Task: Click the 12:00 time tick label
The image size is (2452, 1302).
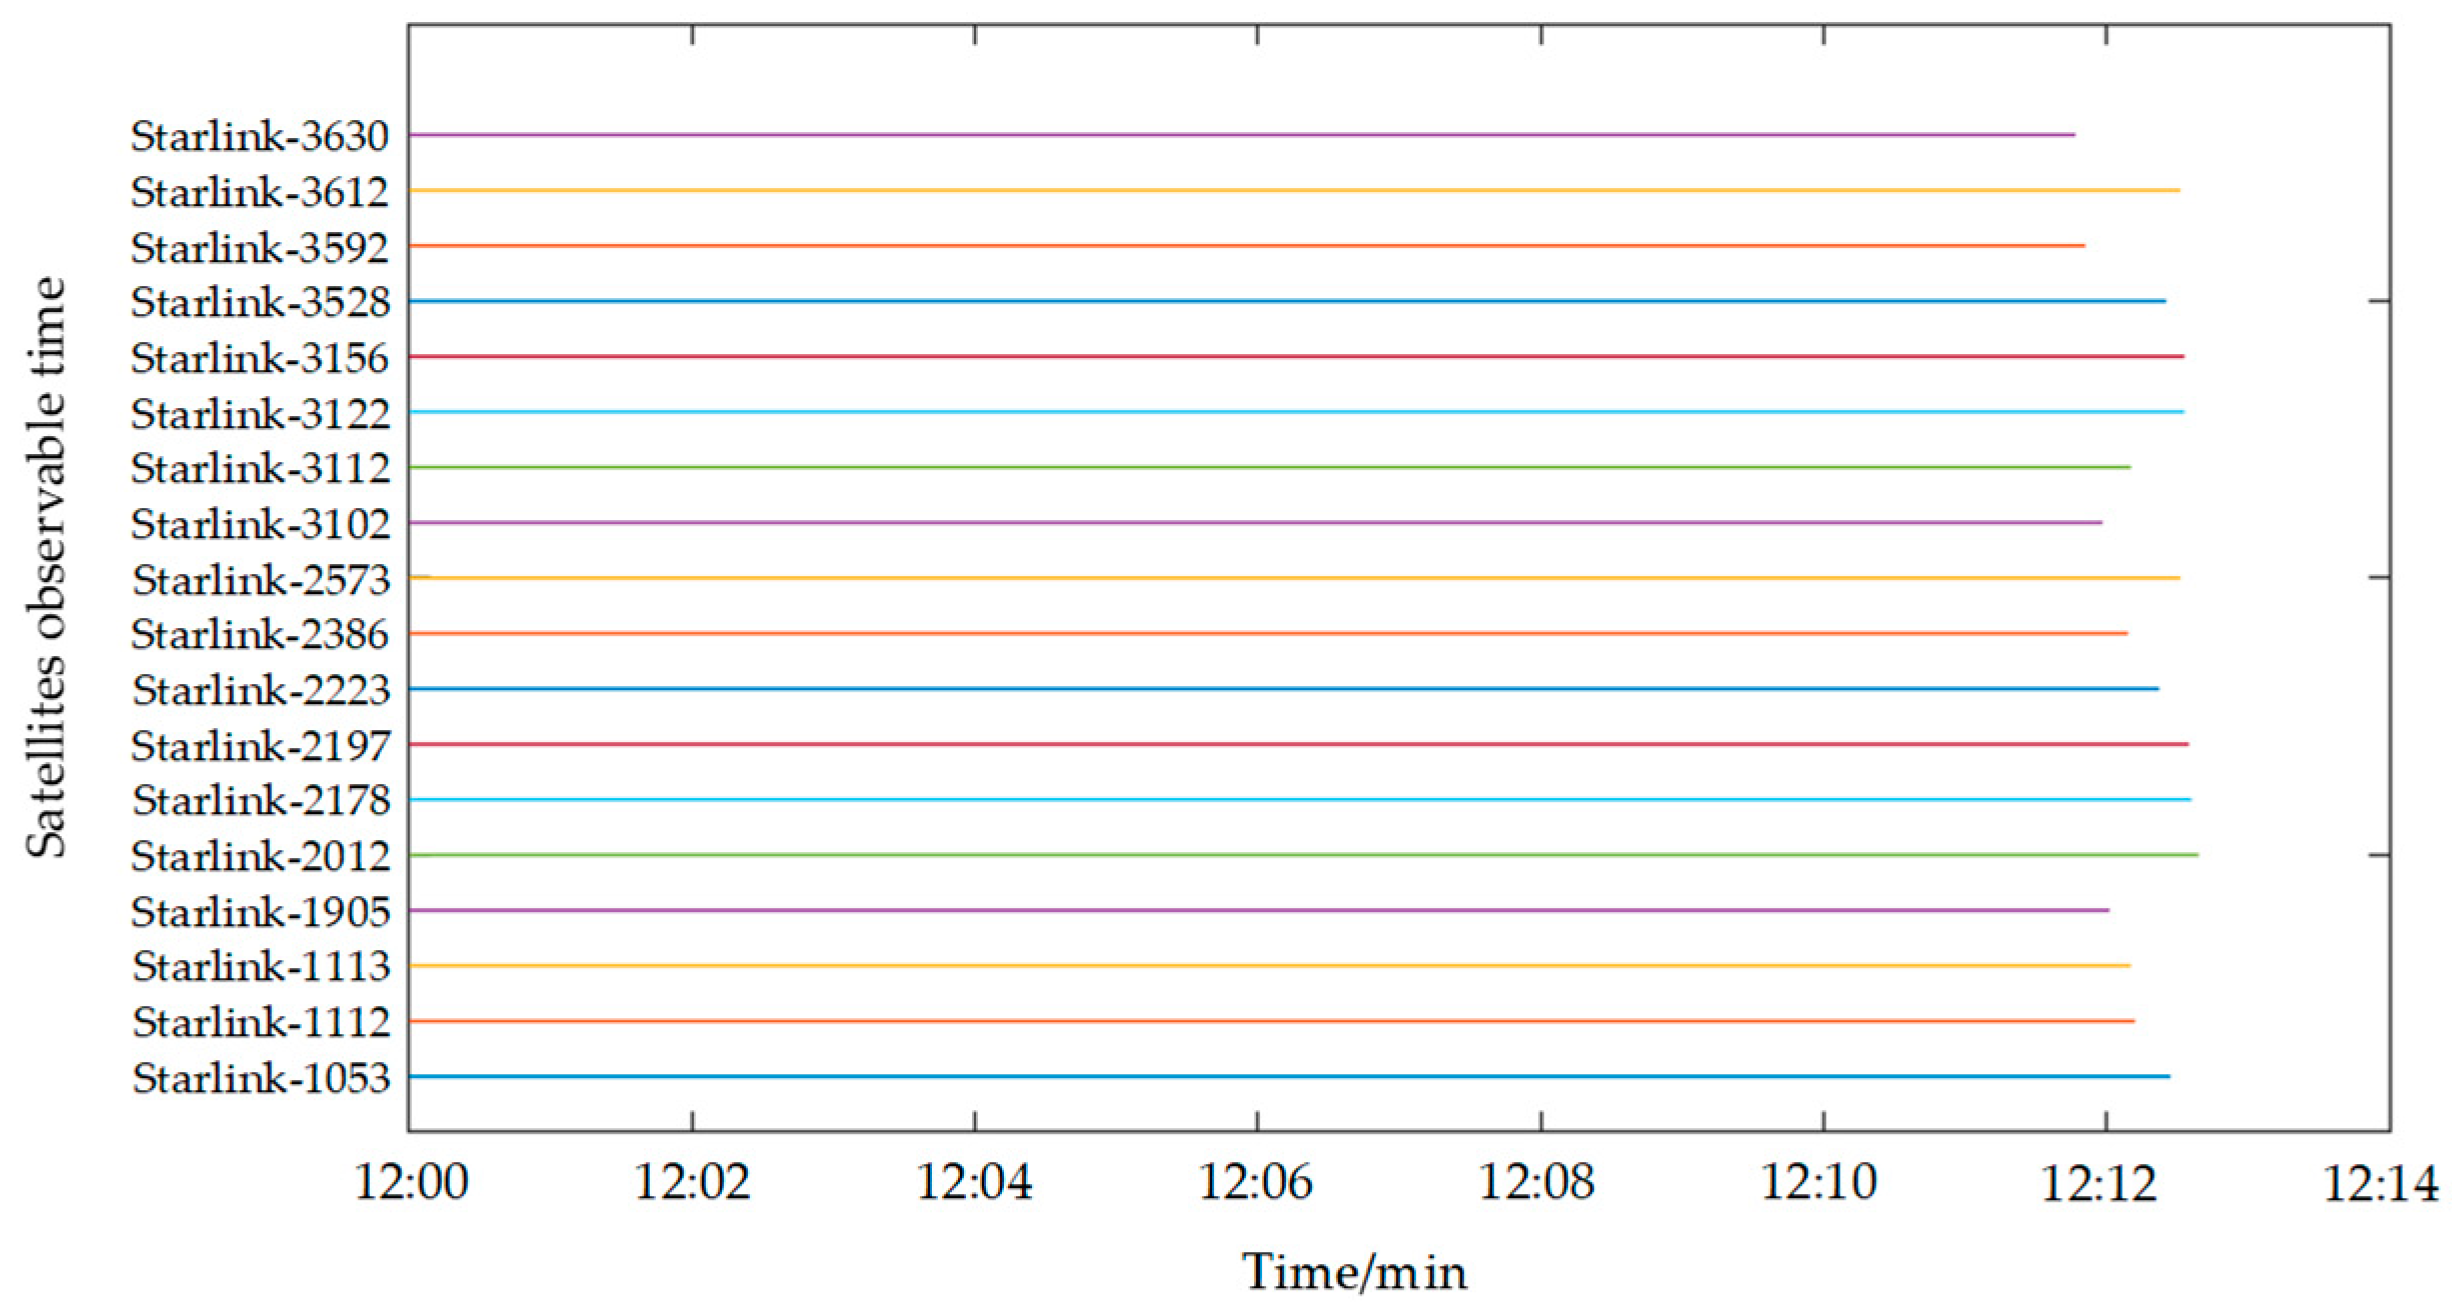Action: [410, 1184]
